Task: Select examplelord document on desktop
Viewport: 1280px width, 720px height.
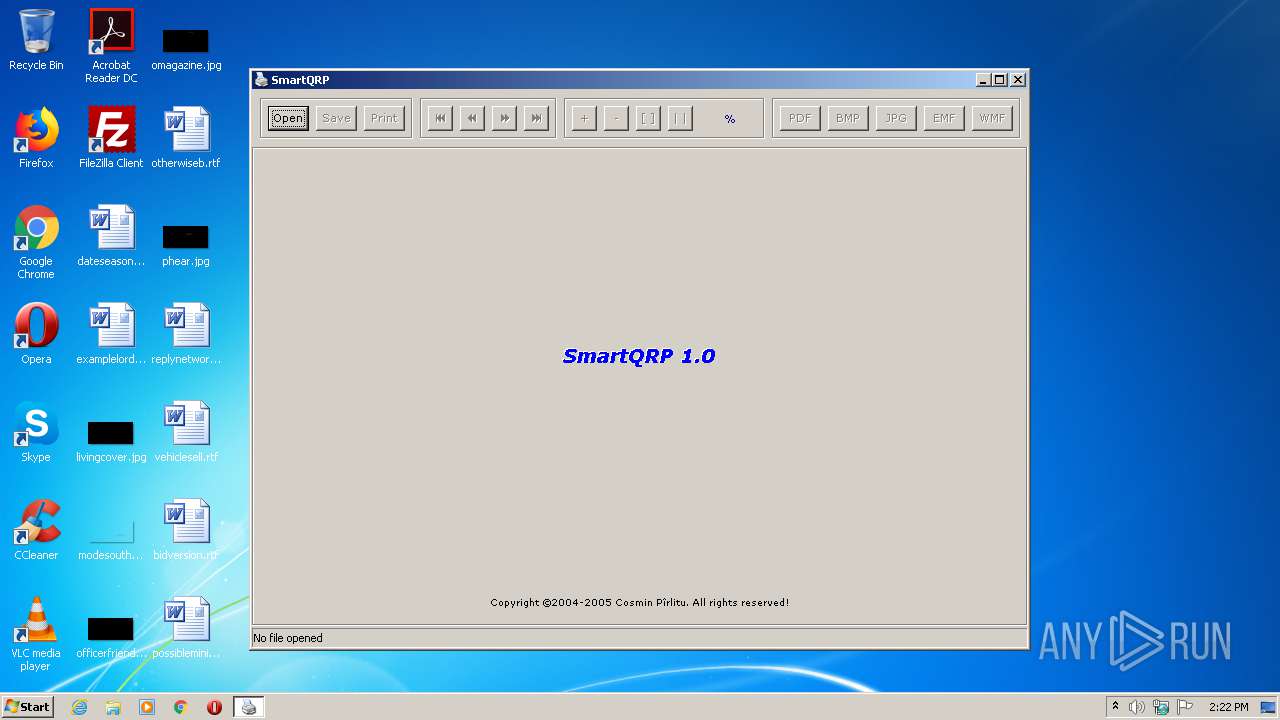Action: pyautogui.click(x=111, y=335)
